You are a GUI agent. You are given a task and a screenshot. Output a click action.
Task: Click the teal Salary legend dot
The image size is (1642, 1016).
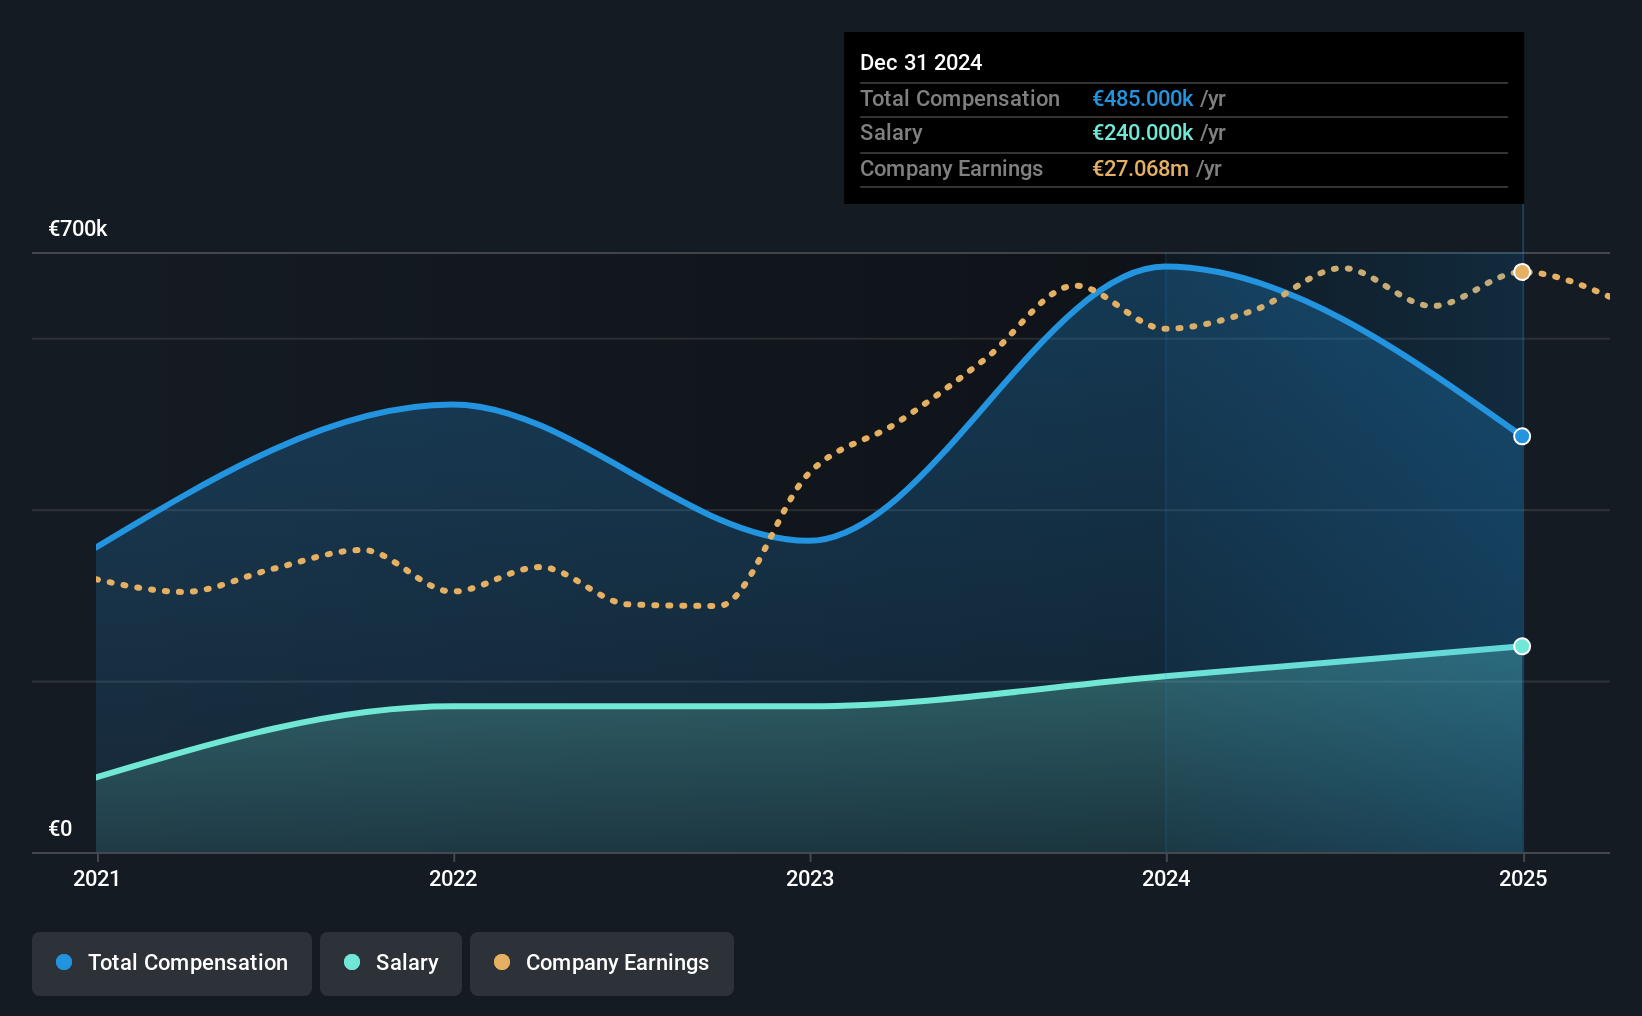[352, 962]
